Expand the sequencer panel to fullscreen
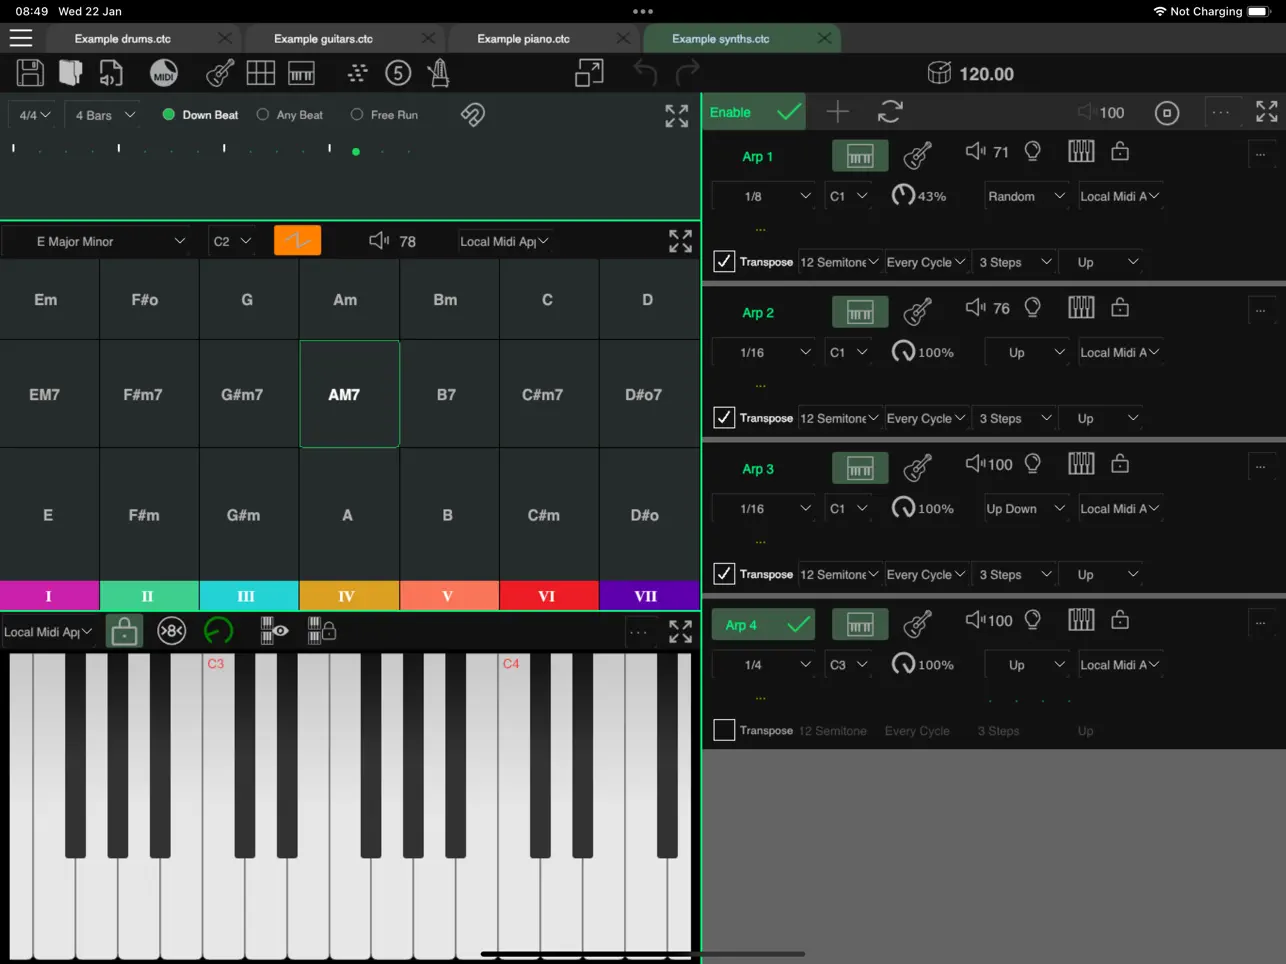Image resolution: width=1286 pixels, height=964 pixels. pyautogui.click(x=677, y=116)
